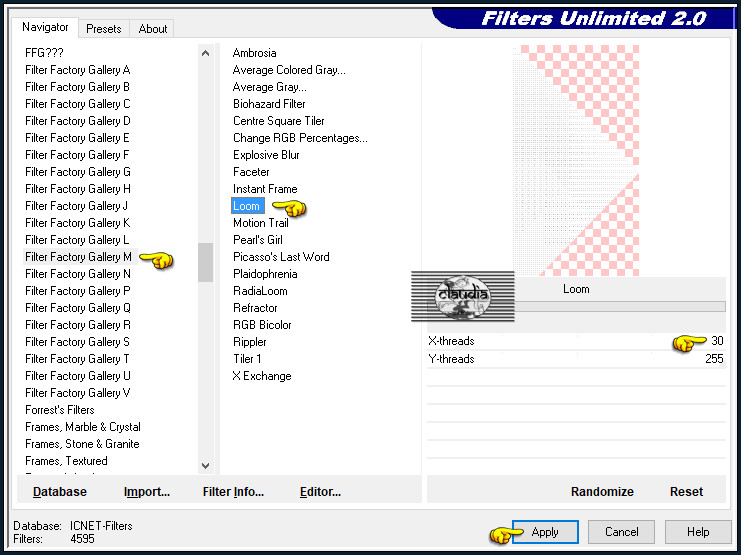
Task: Choose the Plaidophrenia filter
Action: 265,274
